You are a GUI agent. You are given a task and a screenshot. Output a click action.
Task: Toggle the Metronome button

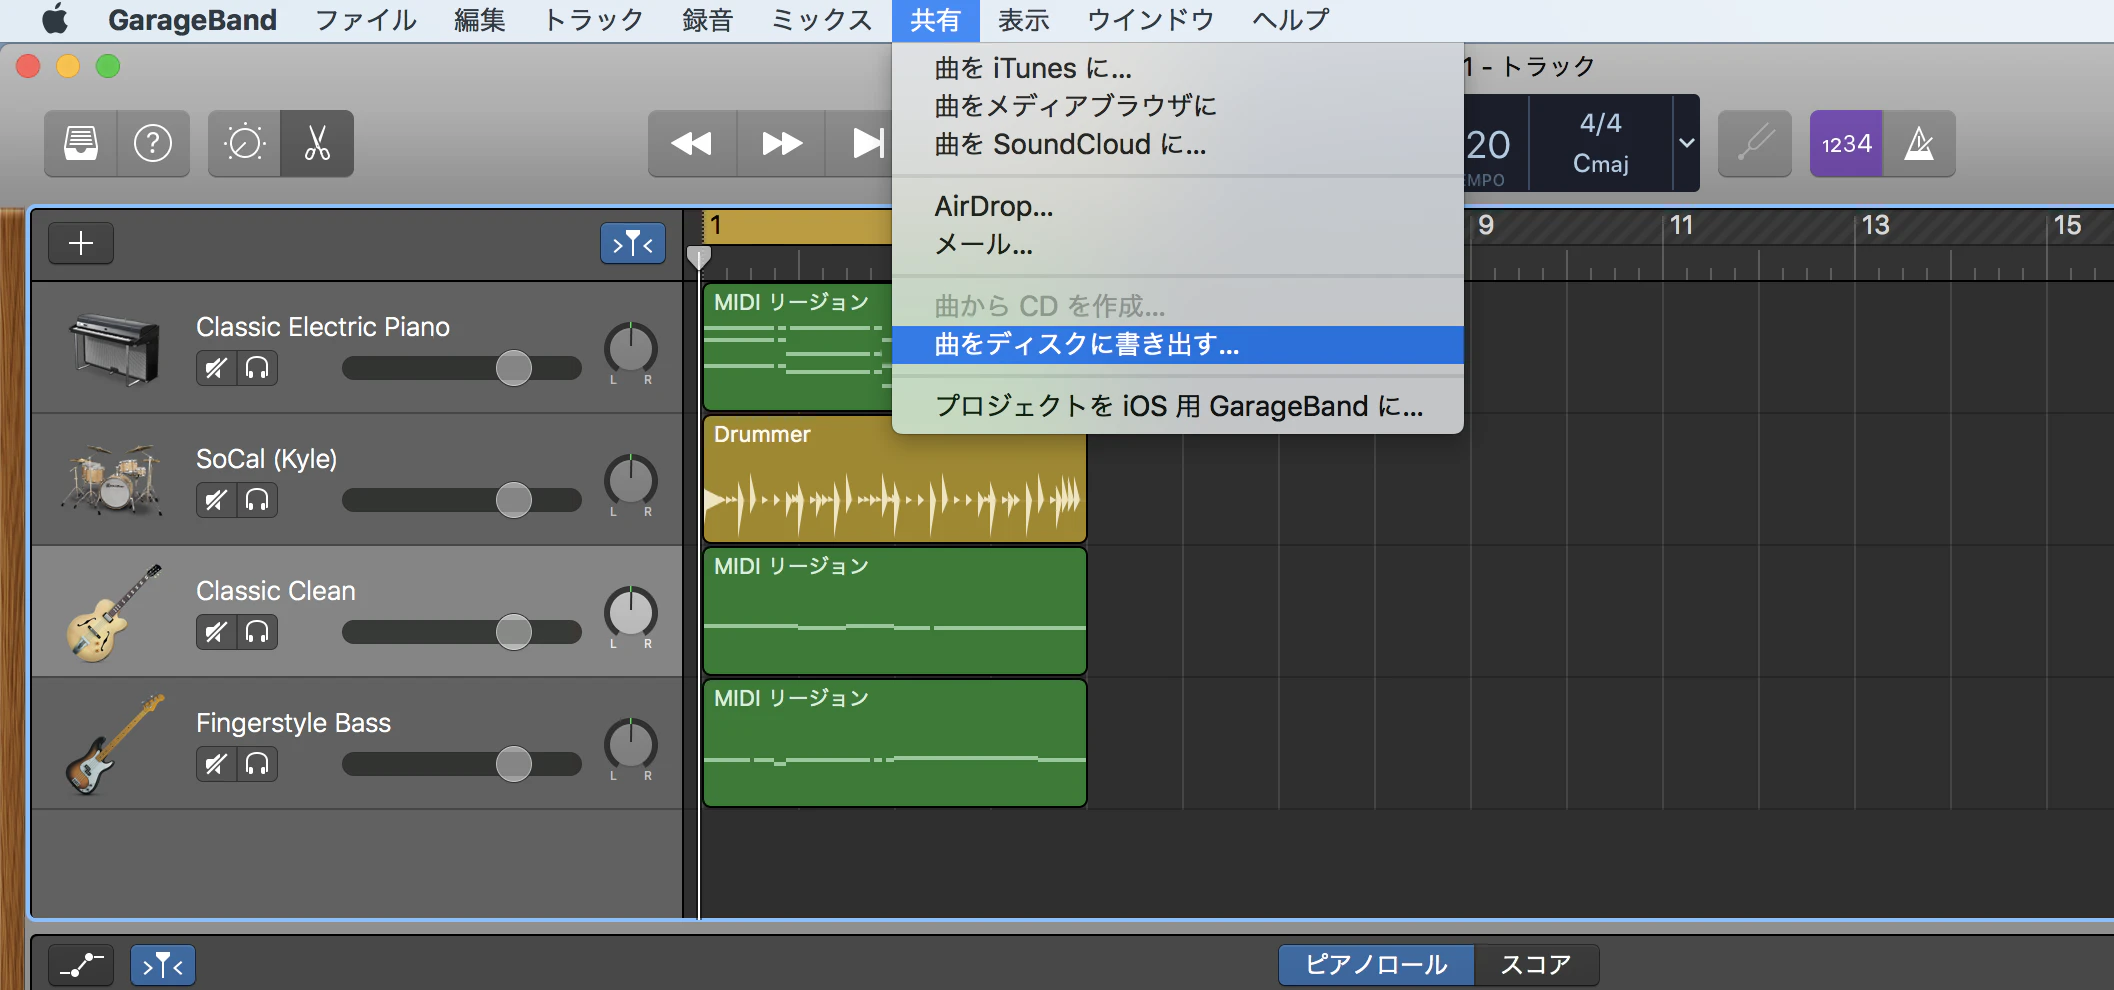pyautogui.click(x=1919, y=143)
